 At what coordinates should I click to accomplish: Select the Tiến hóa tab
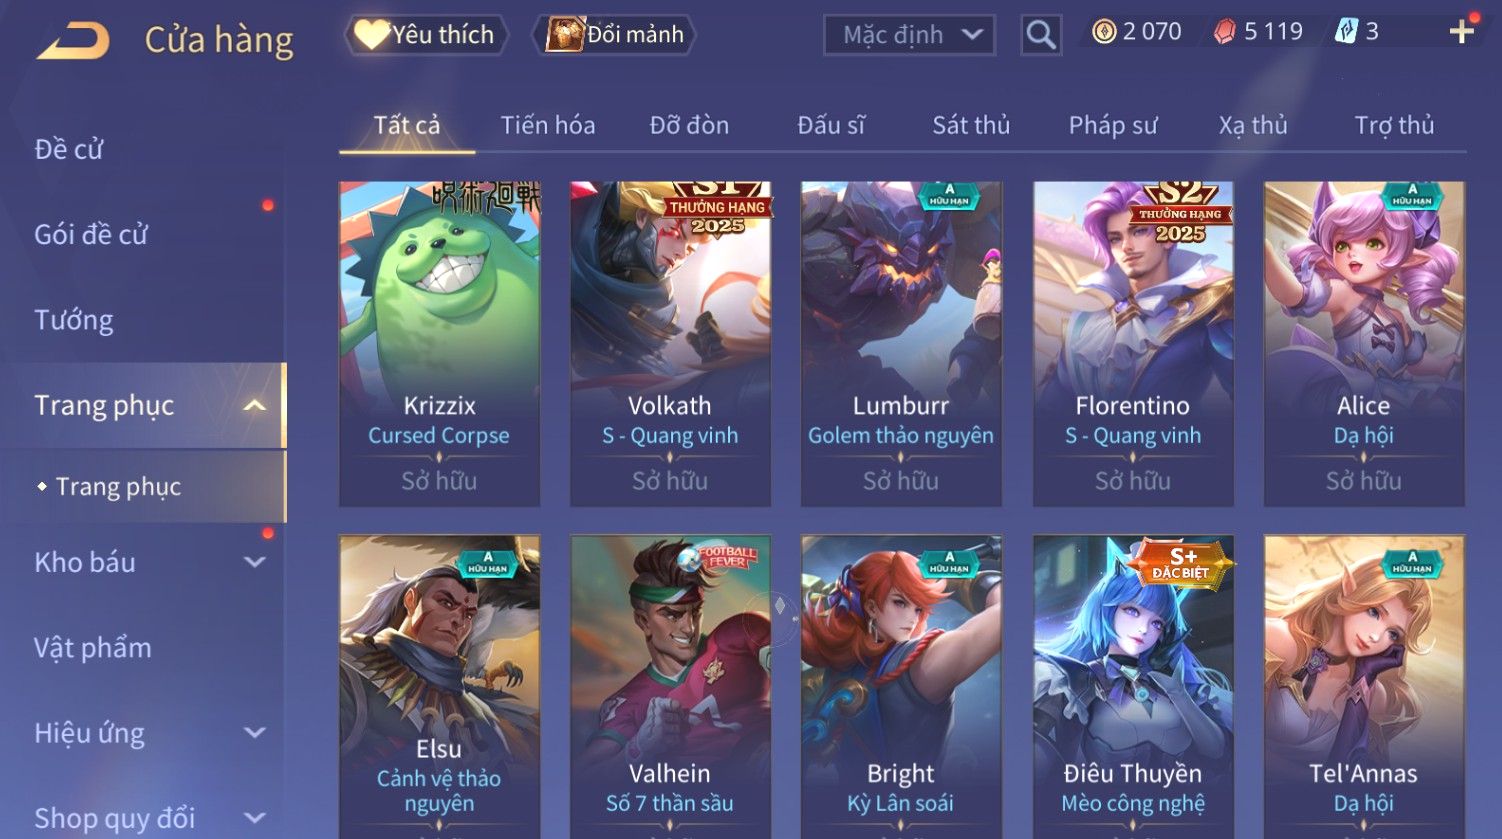pos(548,125)
